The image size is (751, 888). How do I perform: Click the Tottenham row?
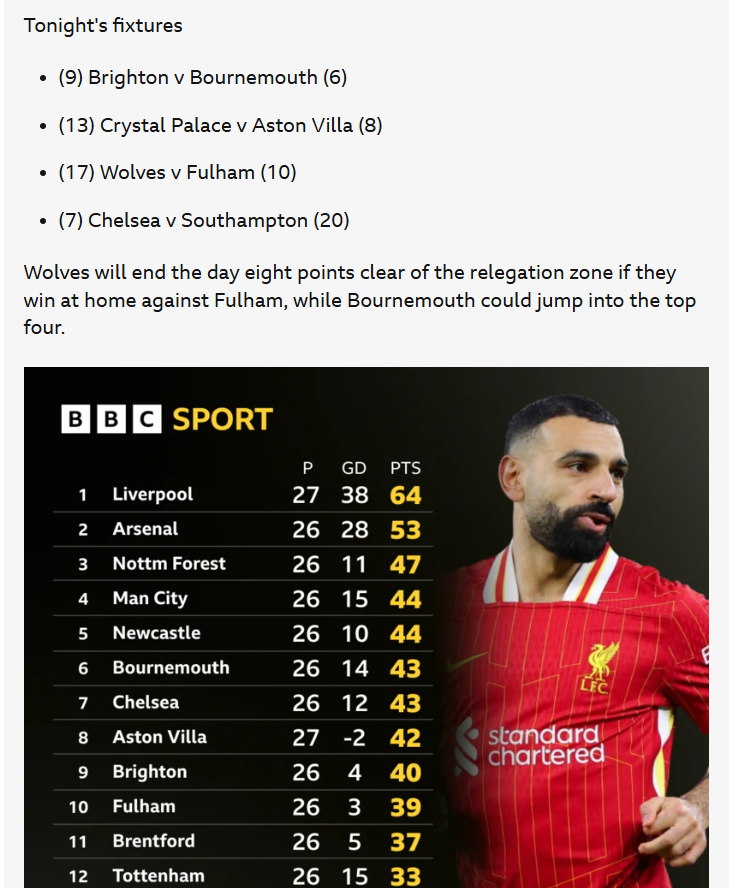[x=243, y=876]
